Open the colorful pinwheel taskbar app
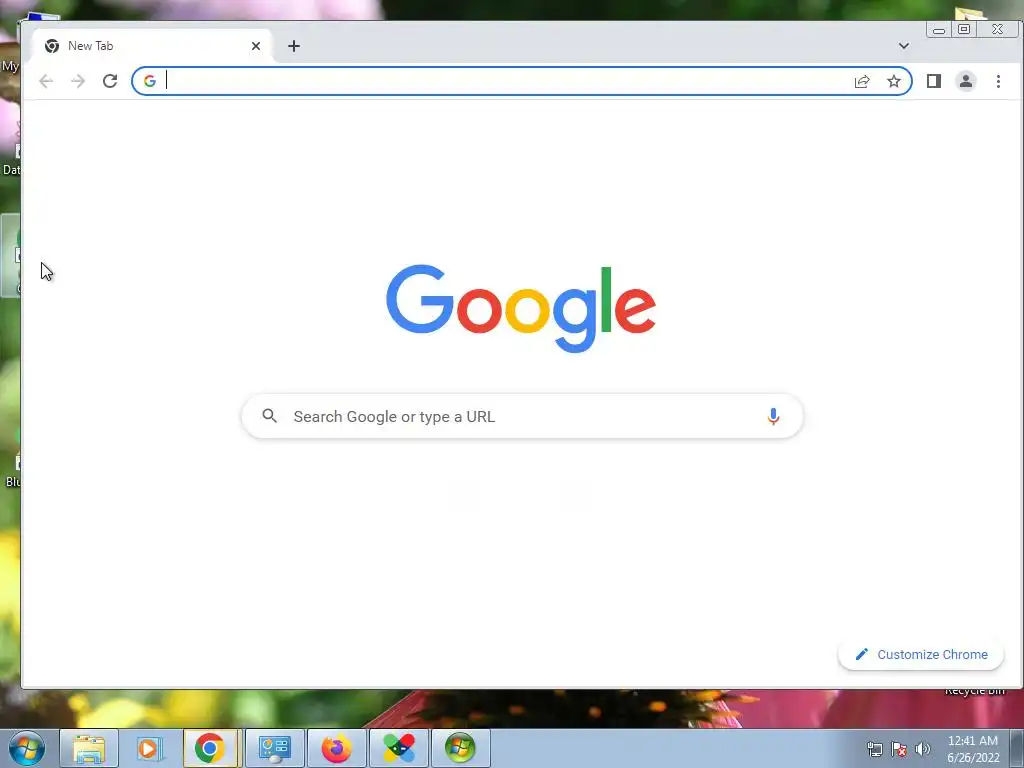The height and width of the screenshot is (768, 1024). [x=398, y=748]
